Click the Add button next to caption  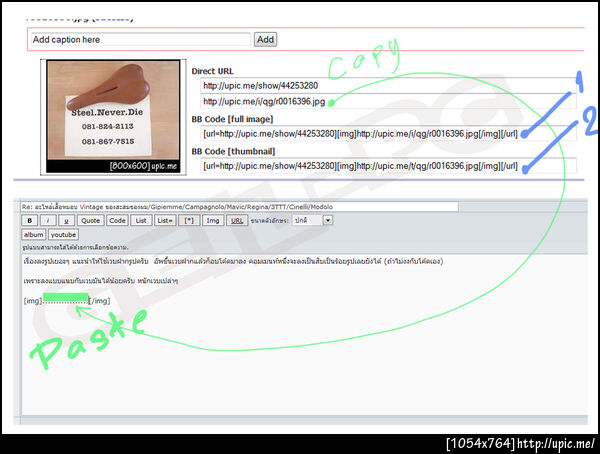pos(265,39)
